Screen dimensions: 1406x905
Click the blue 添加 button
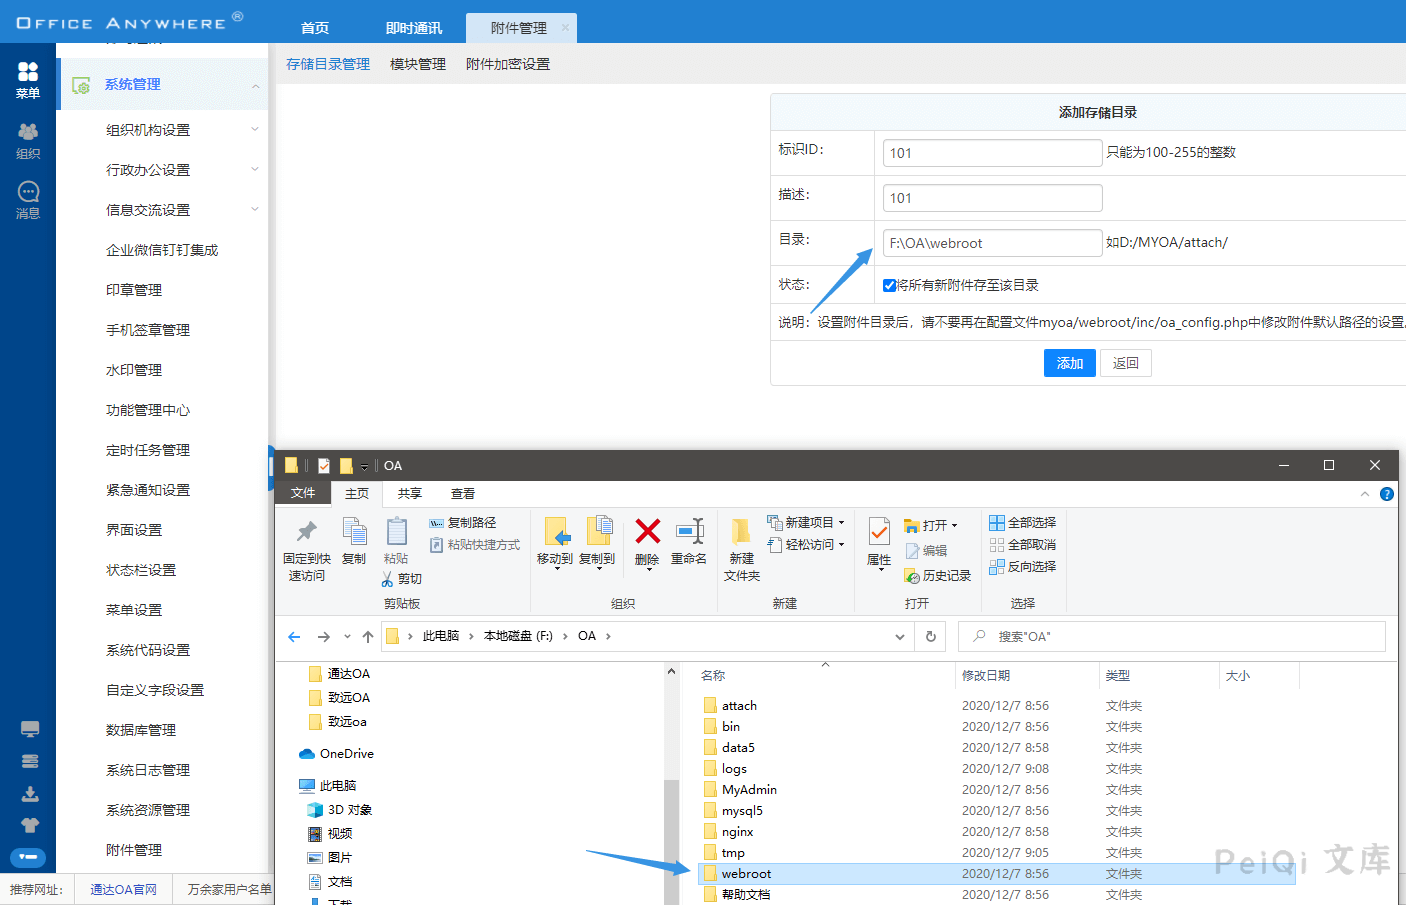pos(1069,363)
